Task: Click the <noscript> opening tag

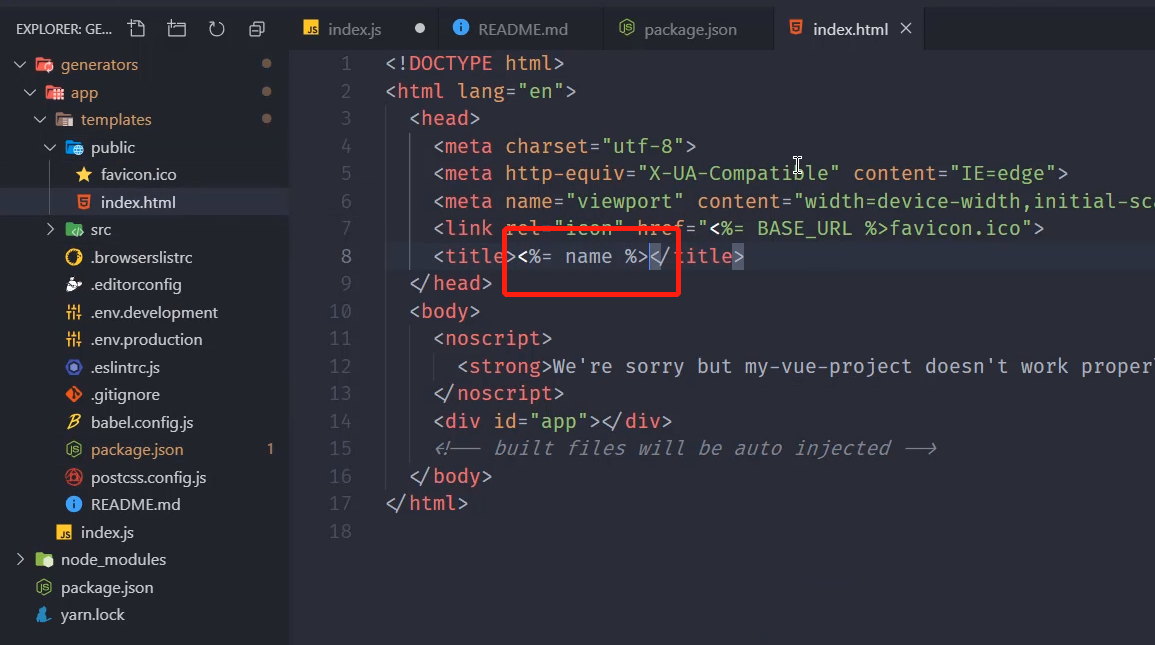Action: pos(492,339)
